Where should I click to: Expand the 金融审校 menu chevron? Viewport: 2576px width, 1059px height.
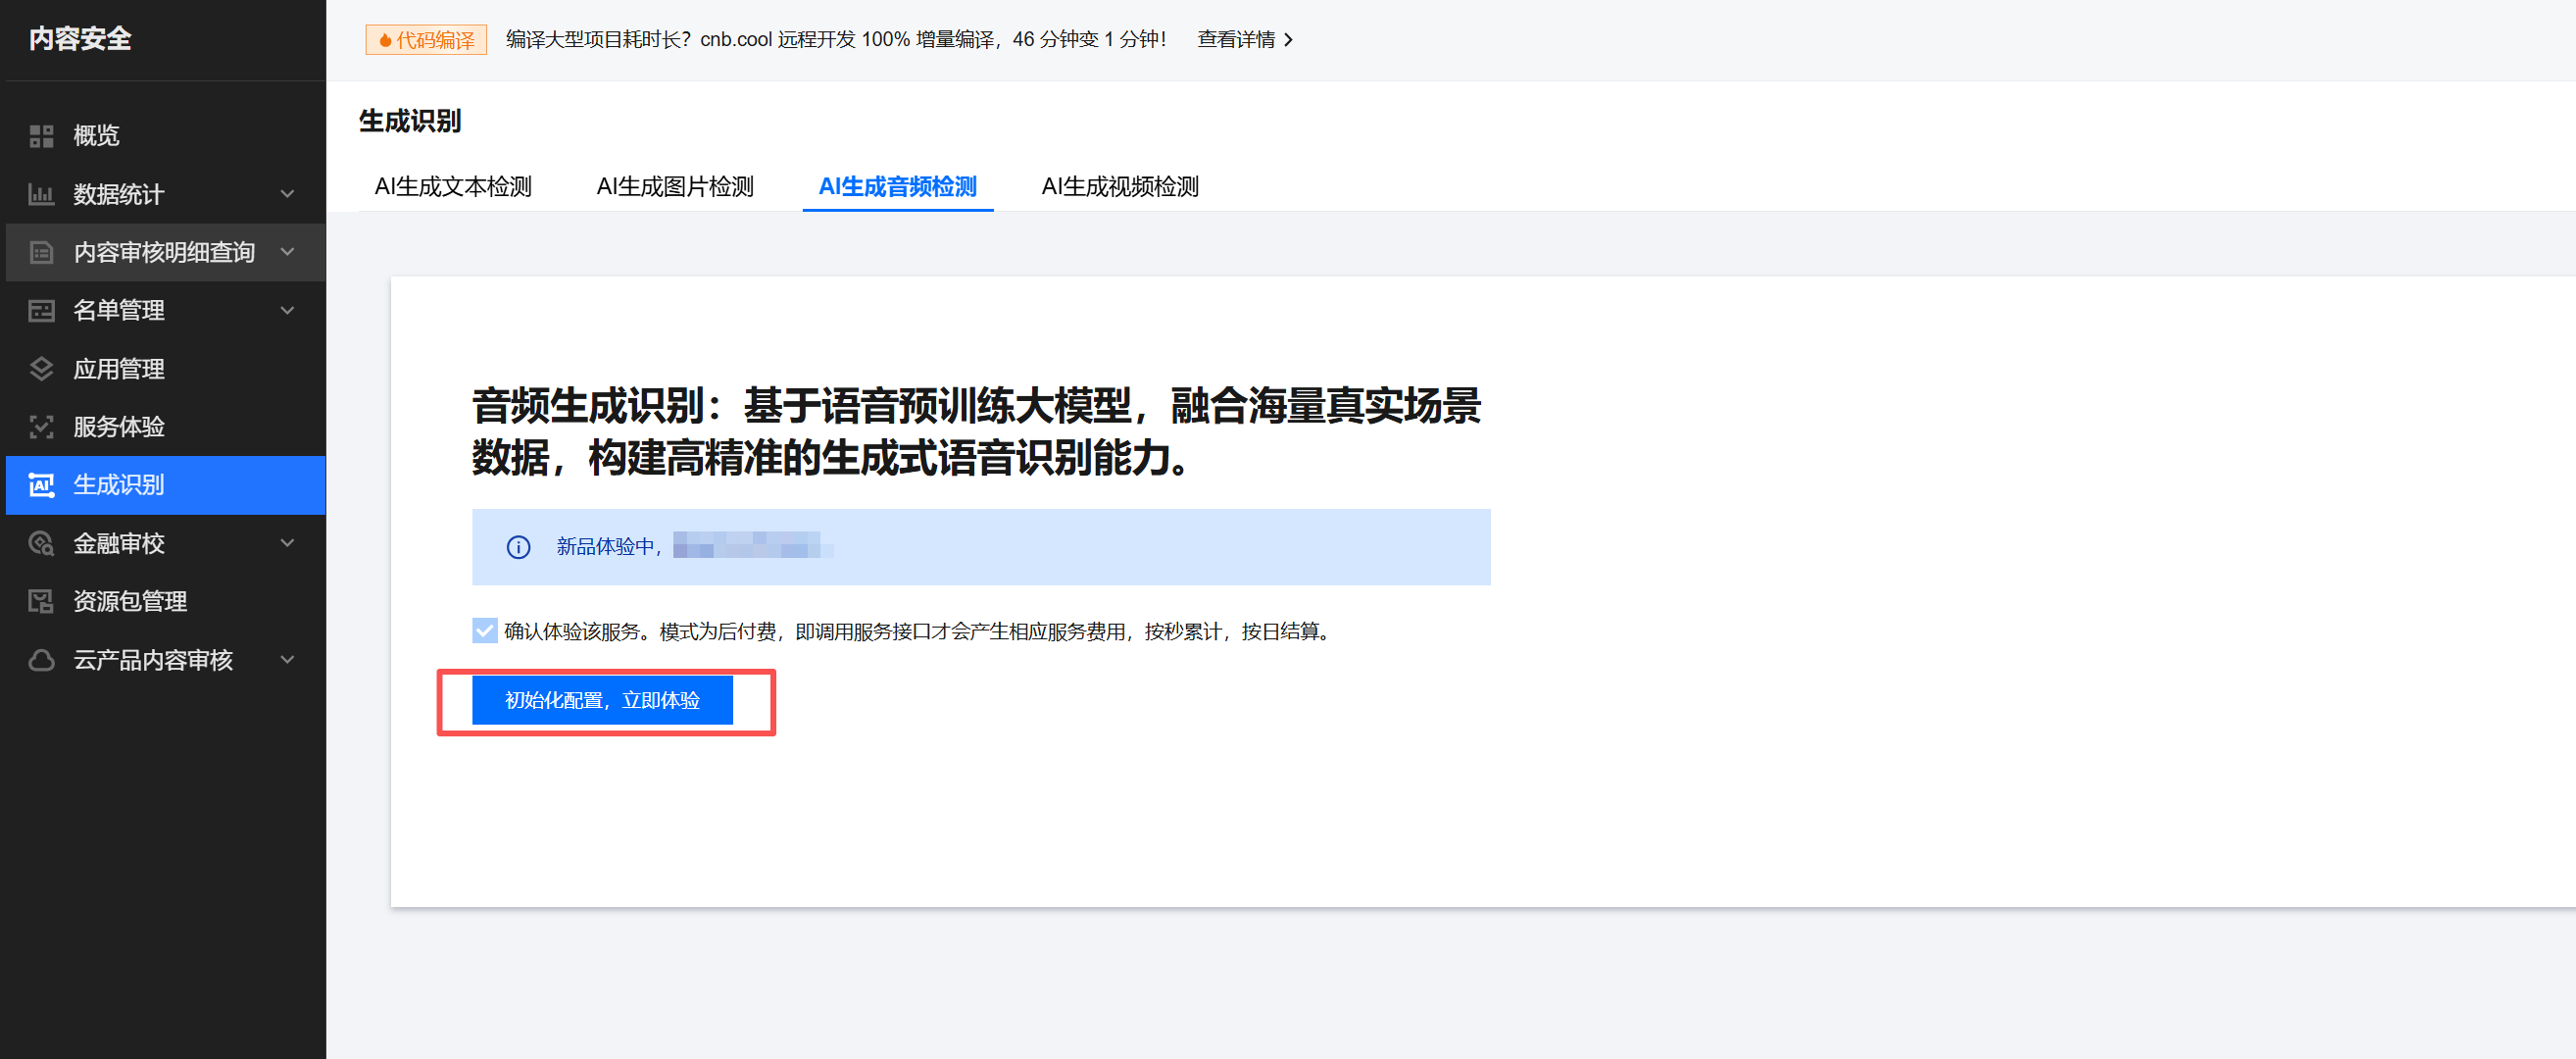point(288,543)
